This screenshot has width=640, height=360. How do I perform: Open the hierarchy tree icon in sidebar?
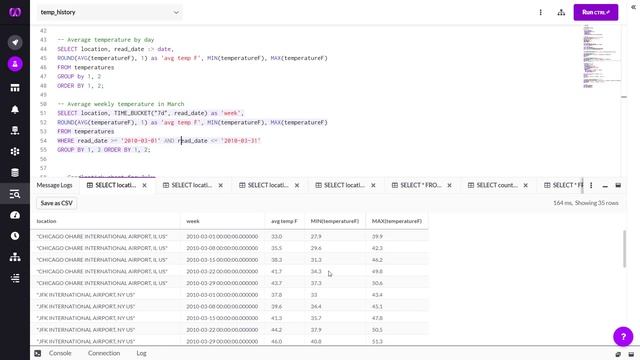coord(15,257)
